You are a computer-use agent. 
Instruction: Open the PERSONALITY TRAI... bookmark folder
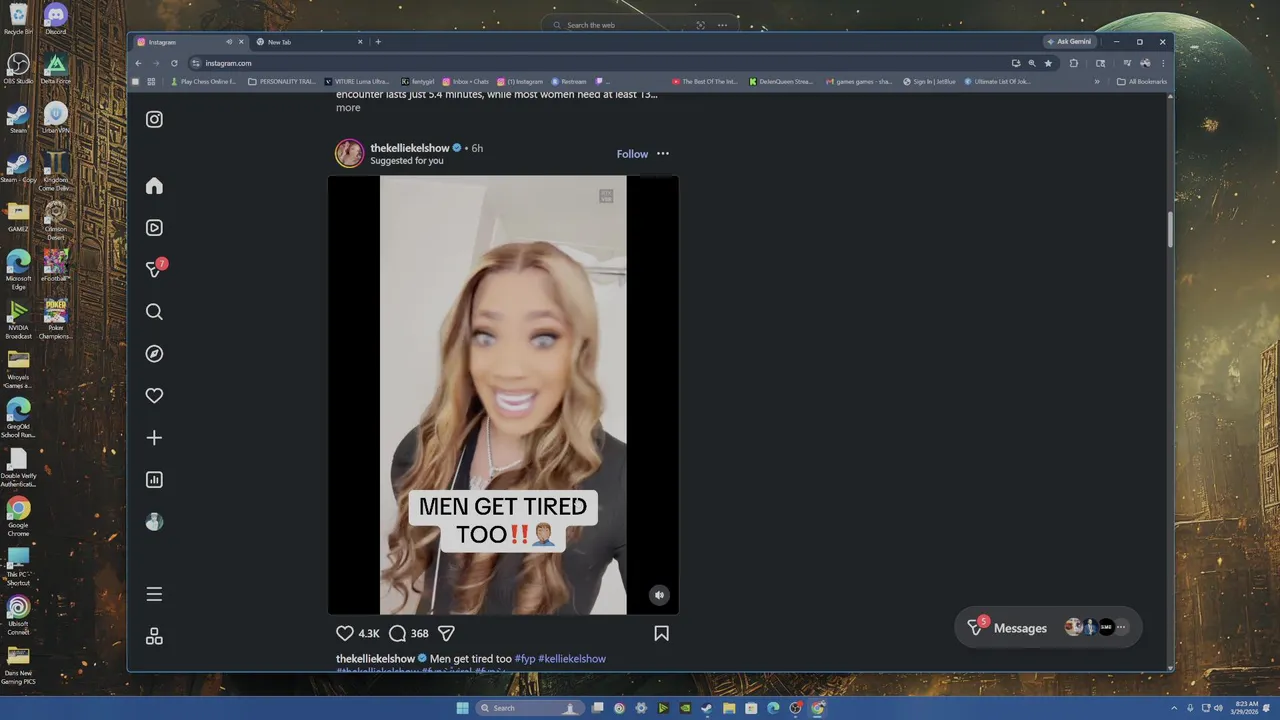[282, 82]
